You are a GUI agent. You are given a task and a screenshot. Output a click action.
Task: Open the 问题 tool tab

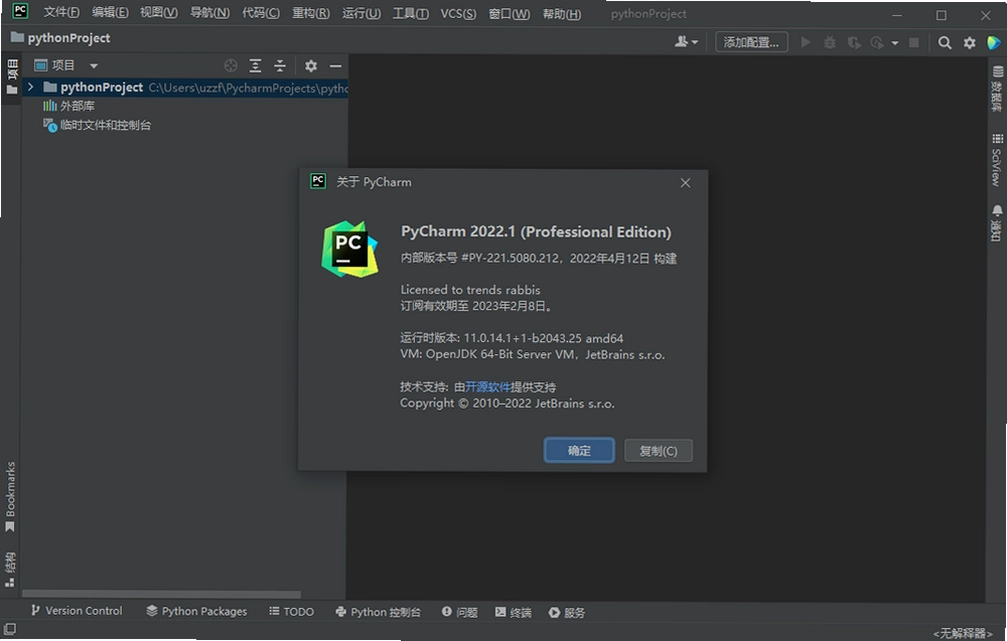(460, 612)
